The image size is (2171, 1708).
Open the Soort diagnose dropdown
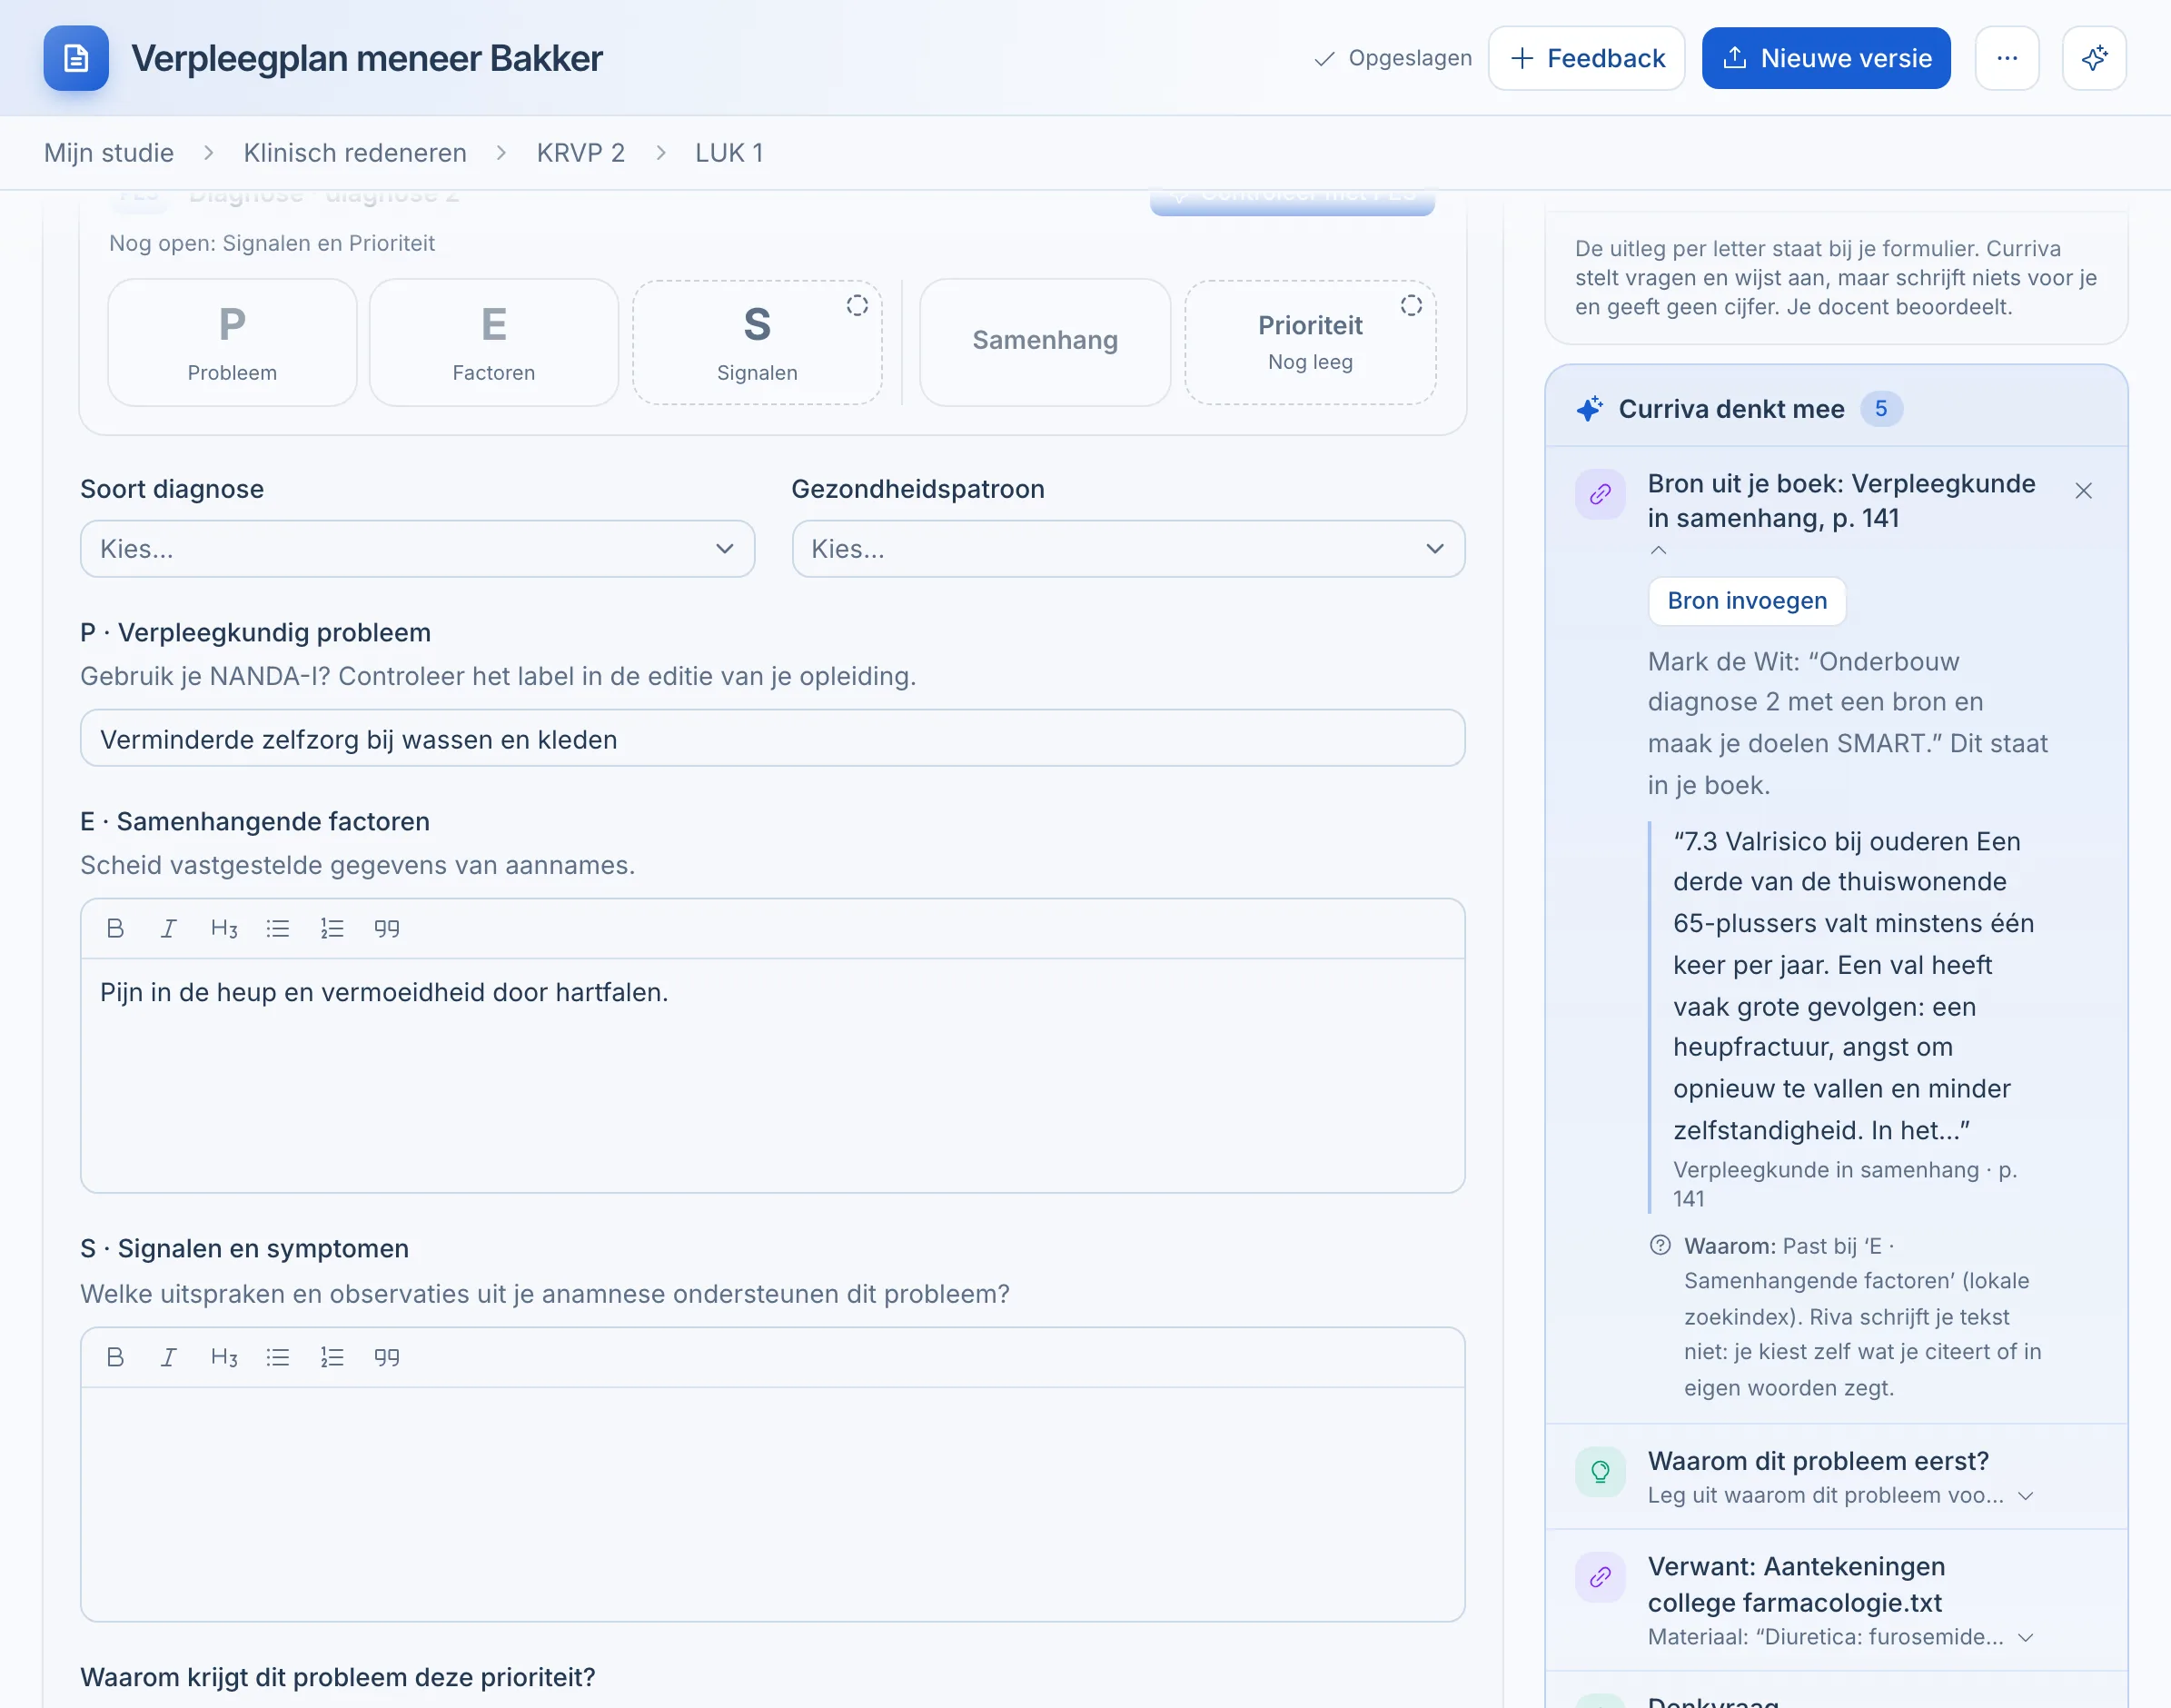(x=417, y=548)
